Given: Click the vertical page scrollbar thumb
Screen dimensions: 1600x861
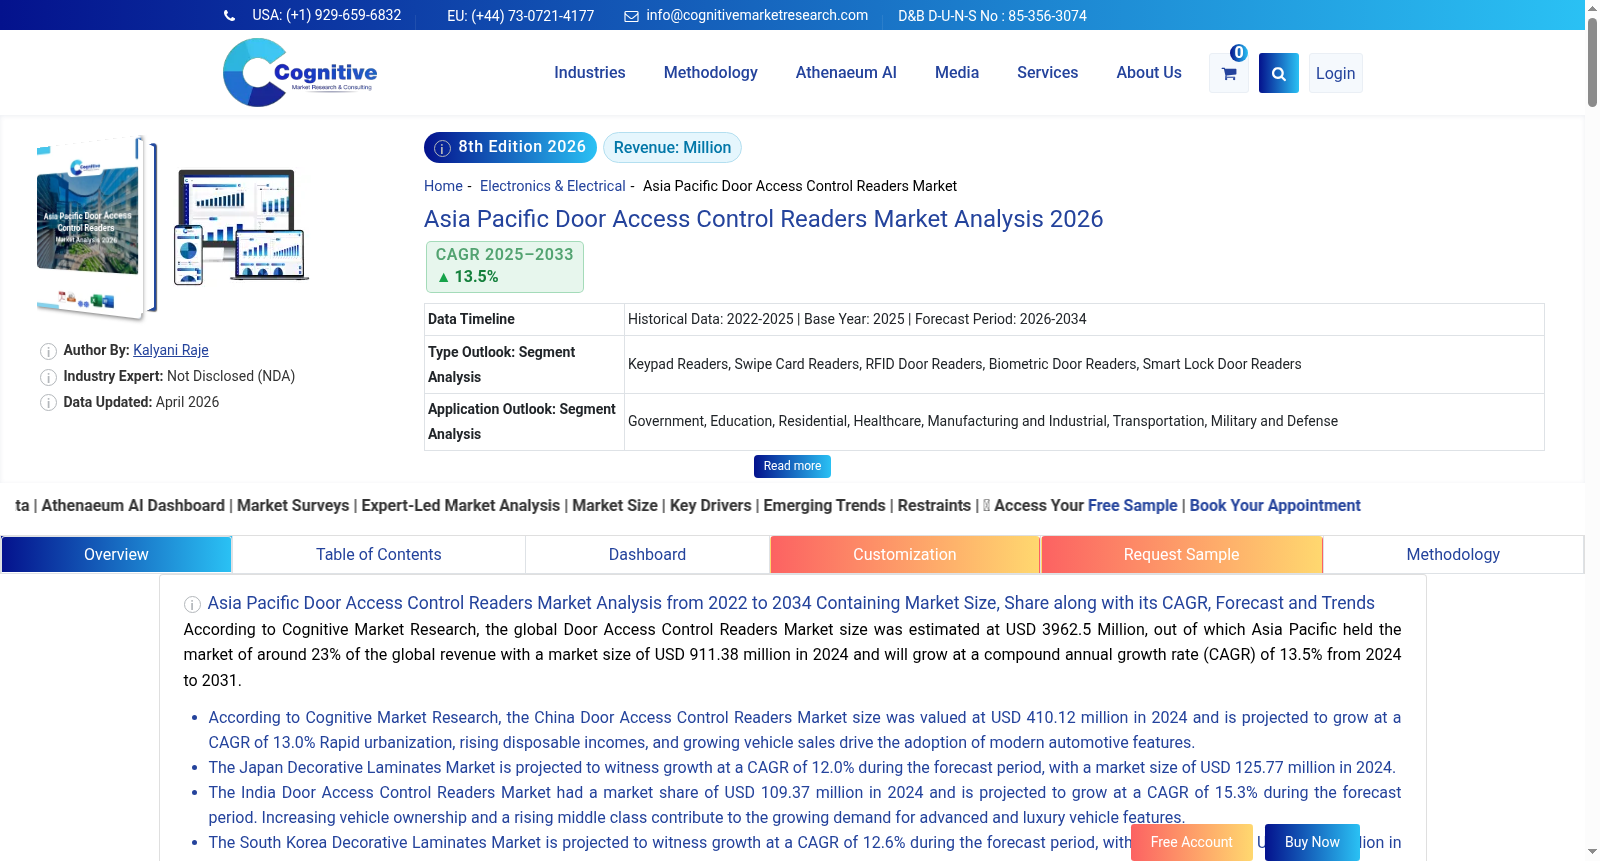Looking at the screenshot, I should pyautogui.click(x=1592, y=60).
